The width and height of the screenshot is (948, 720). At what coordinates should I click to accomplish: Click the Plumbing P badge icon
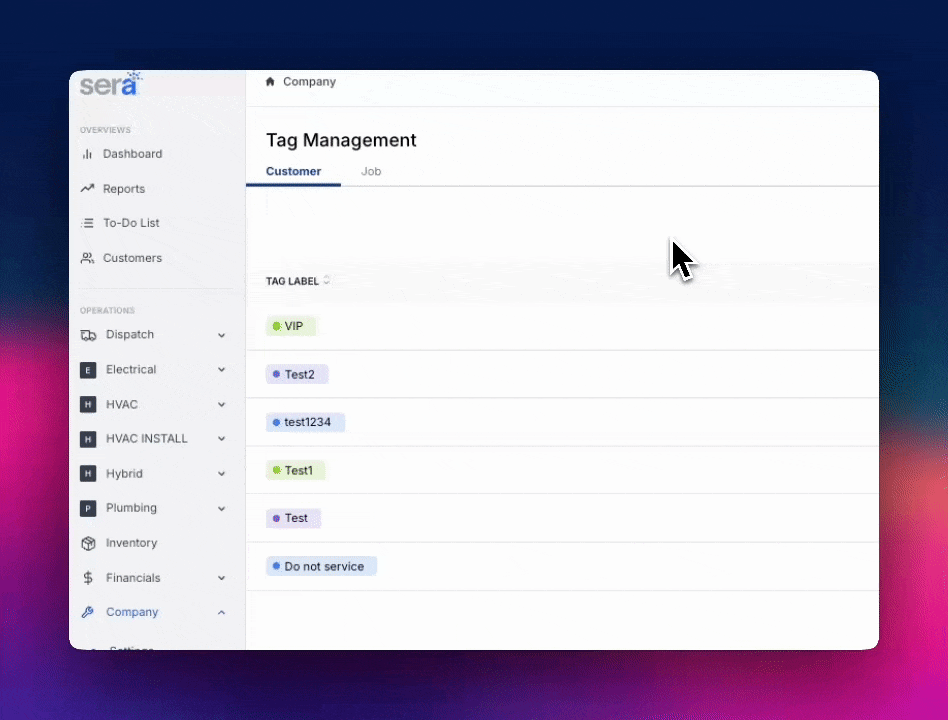[x=88, y=508]
